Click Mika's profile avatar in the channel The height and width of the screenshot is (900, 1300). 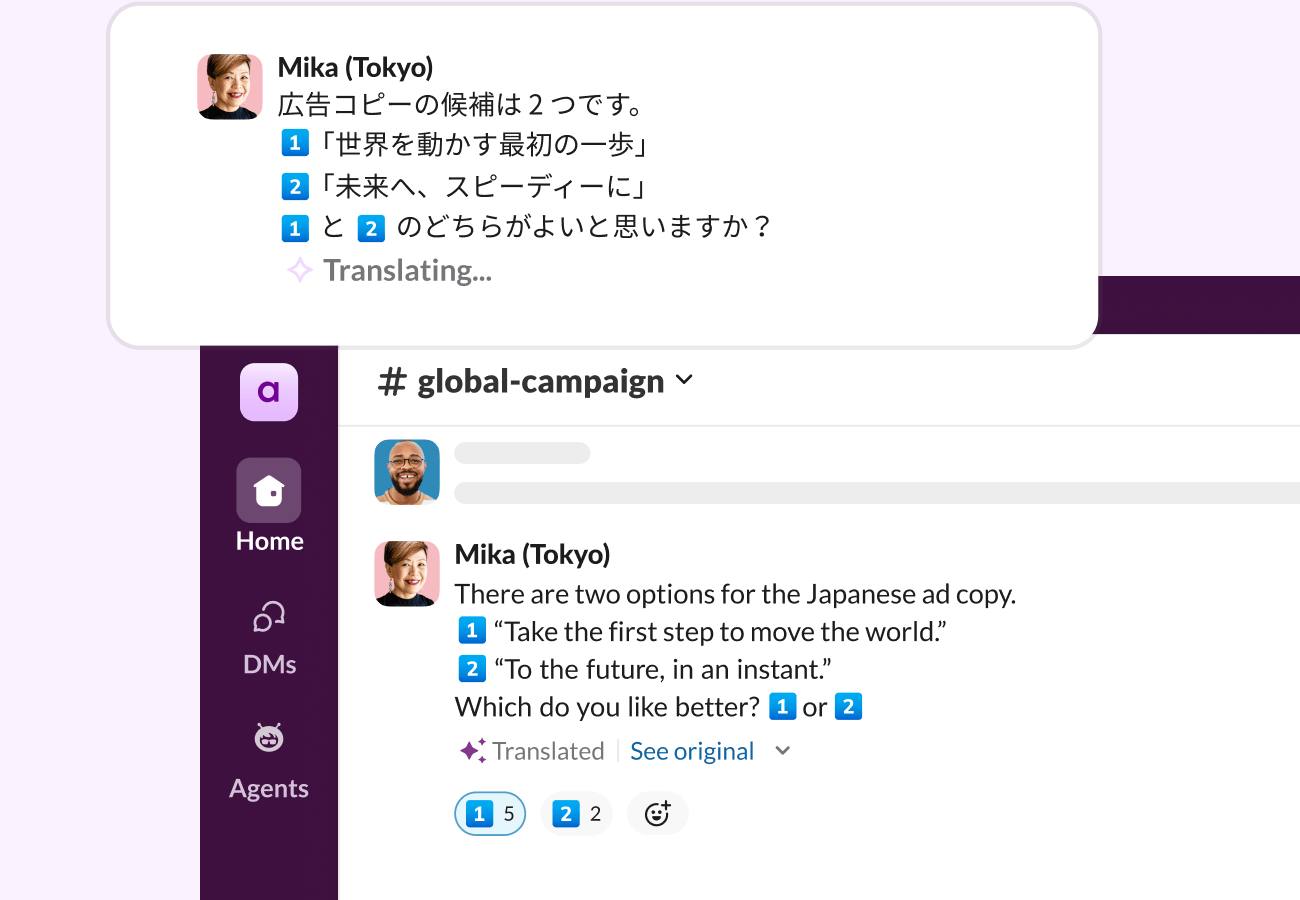[407, 574]
